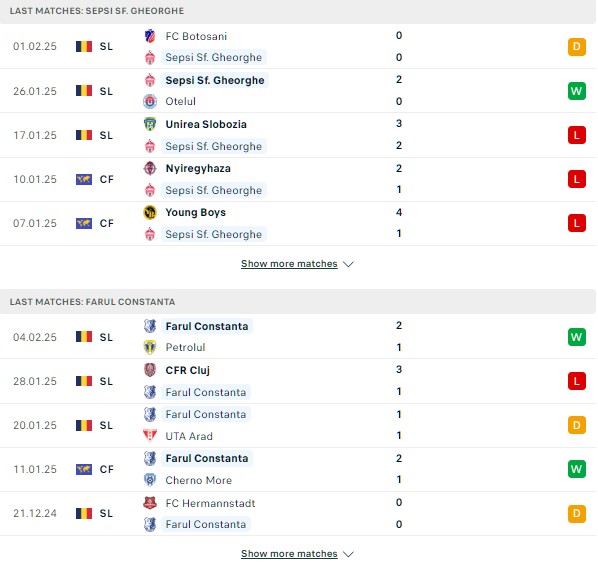
Task: Click the Nyiregyhaza team badge
Action: pyautogui.click(x=150, y=168)
